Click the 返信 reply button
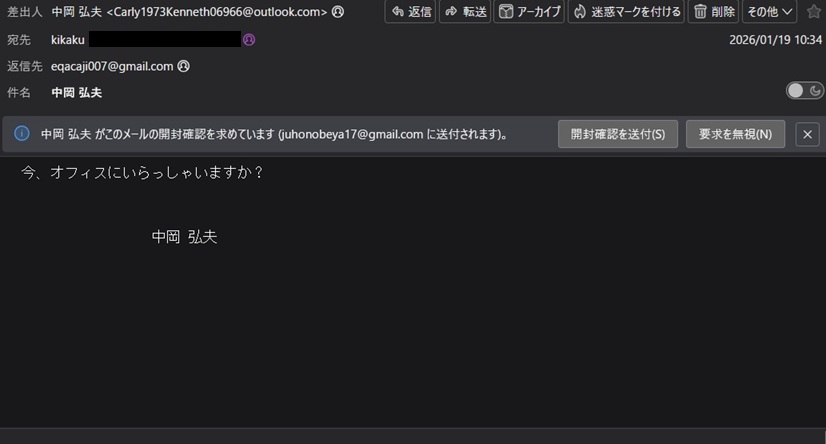Screen dimensions: 826x444 click(x=410, y=12)
